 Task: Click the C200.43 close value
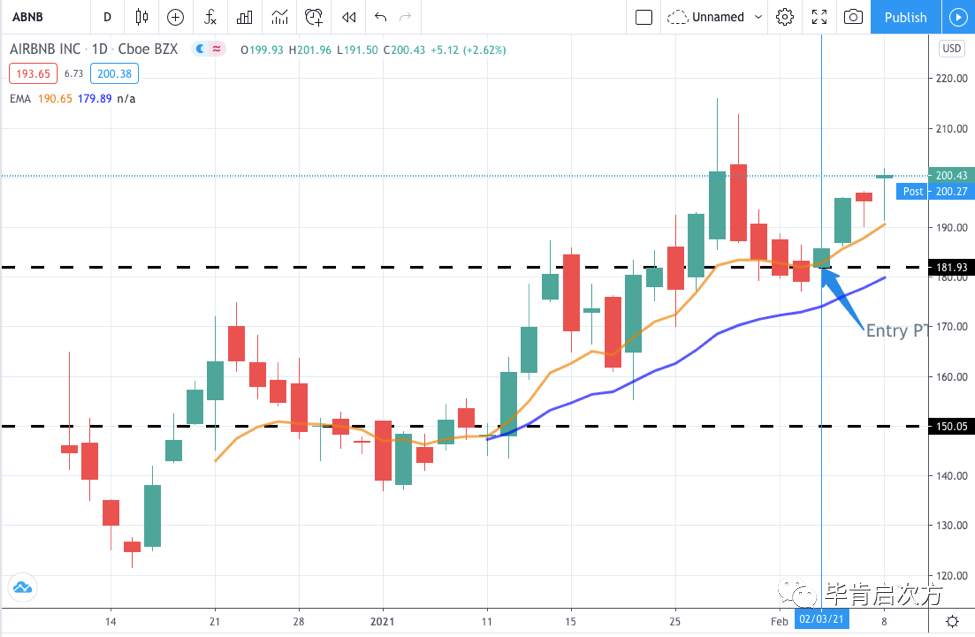404,50
